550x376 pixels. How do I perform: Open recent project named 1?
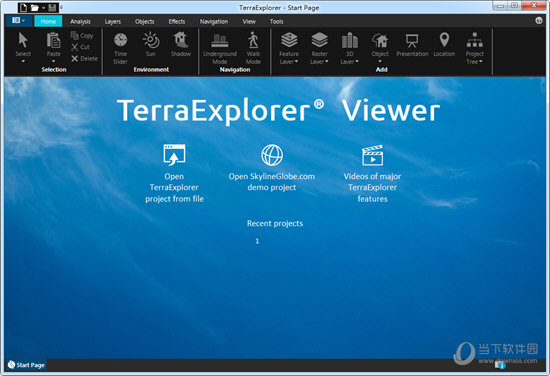[257, 241]
